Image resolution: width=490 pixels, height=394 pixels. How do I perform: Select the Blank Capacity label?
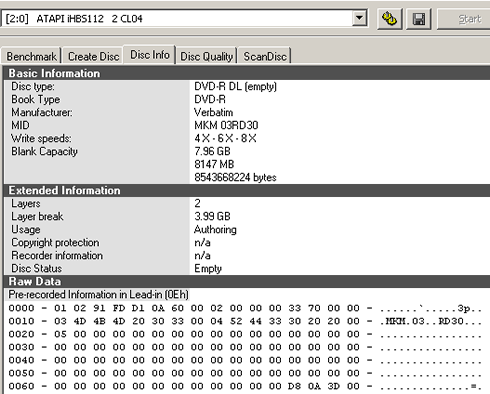[x=44, y=151]
